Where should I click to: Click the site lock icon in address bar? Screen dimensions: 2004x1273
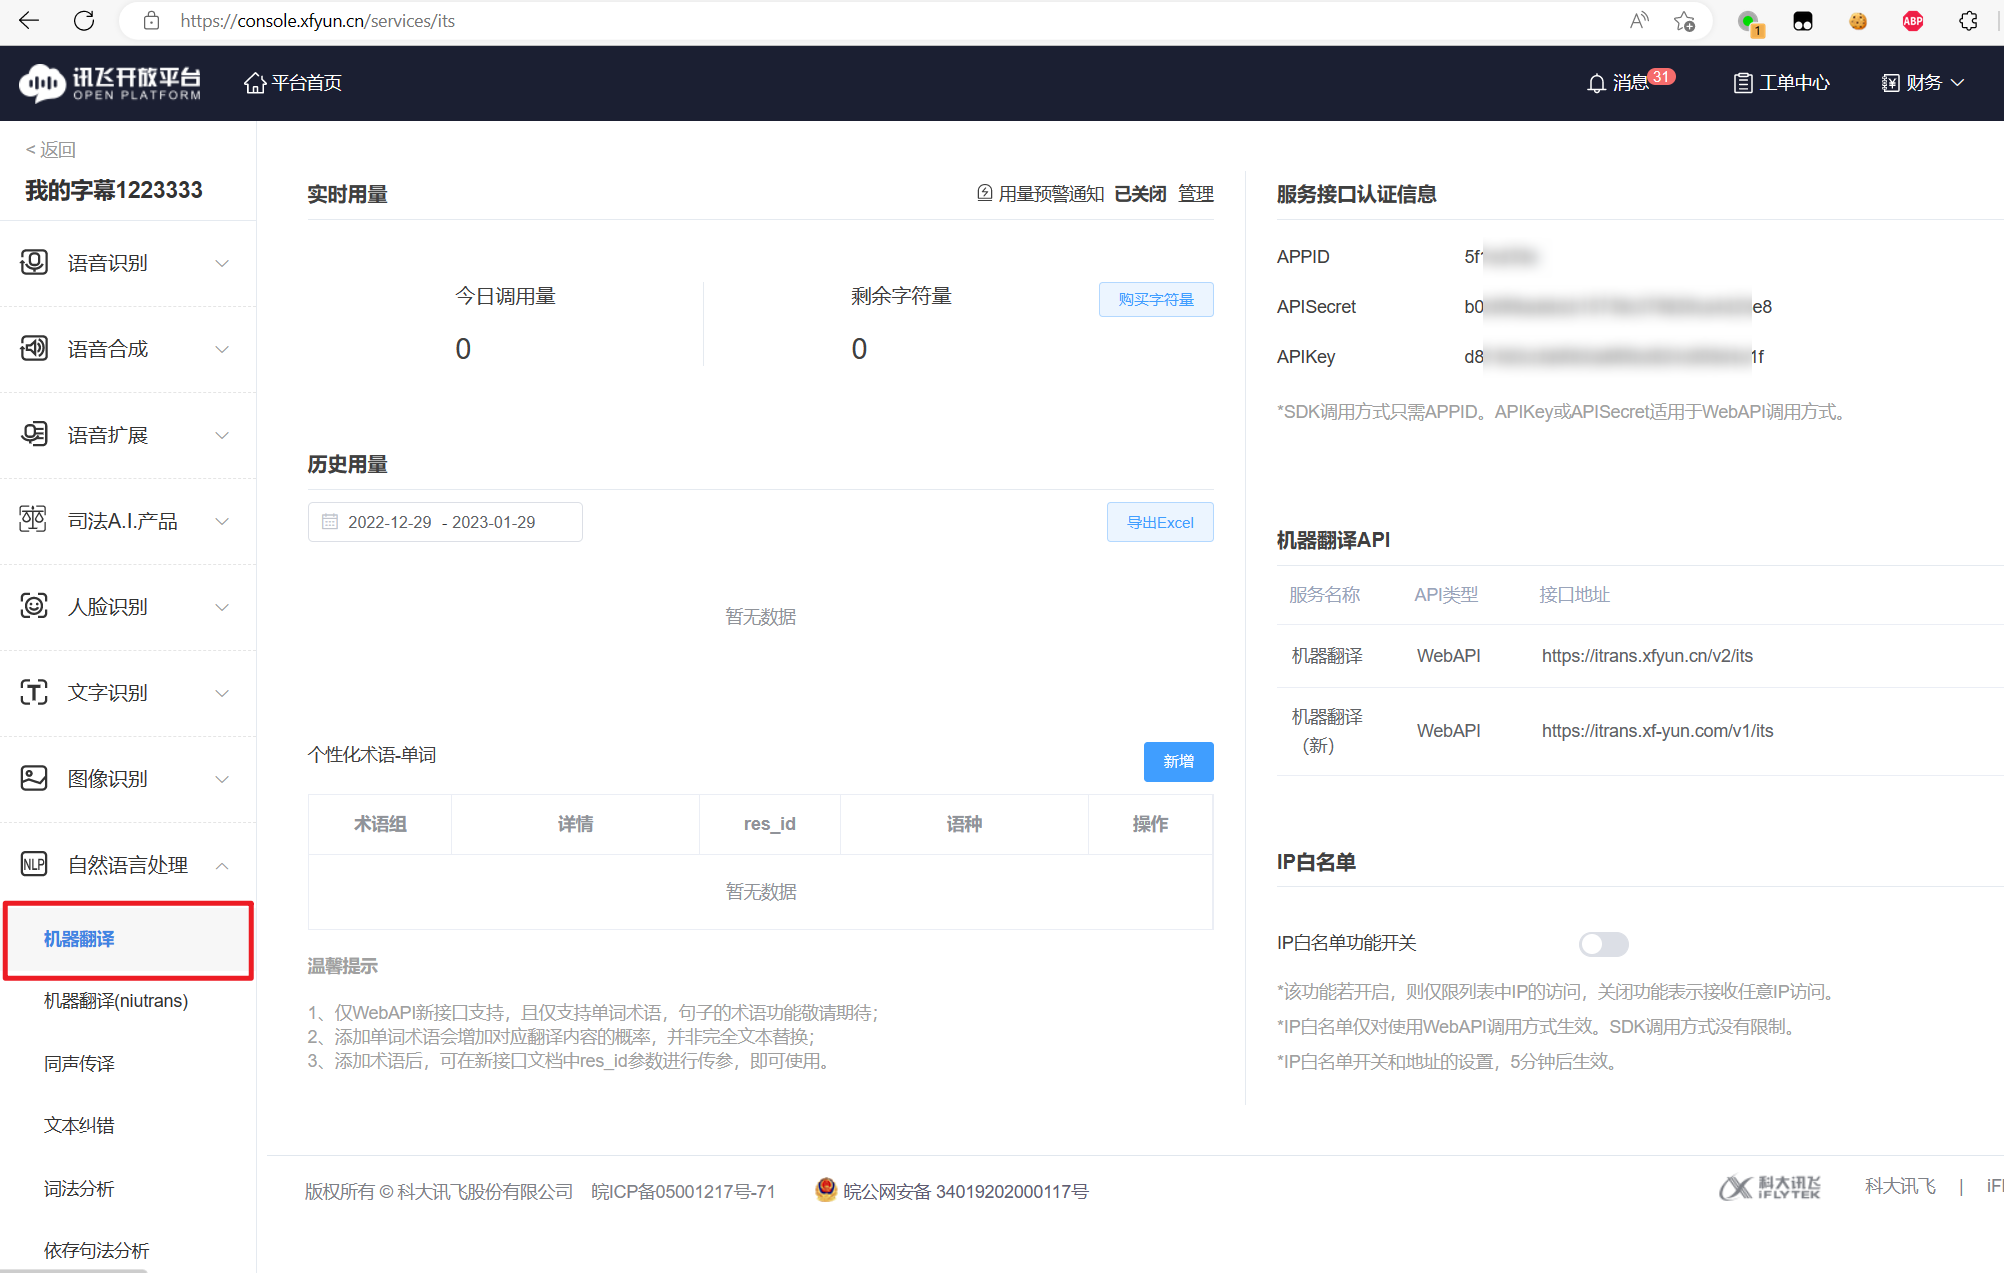[x=152, y=20]
